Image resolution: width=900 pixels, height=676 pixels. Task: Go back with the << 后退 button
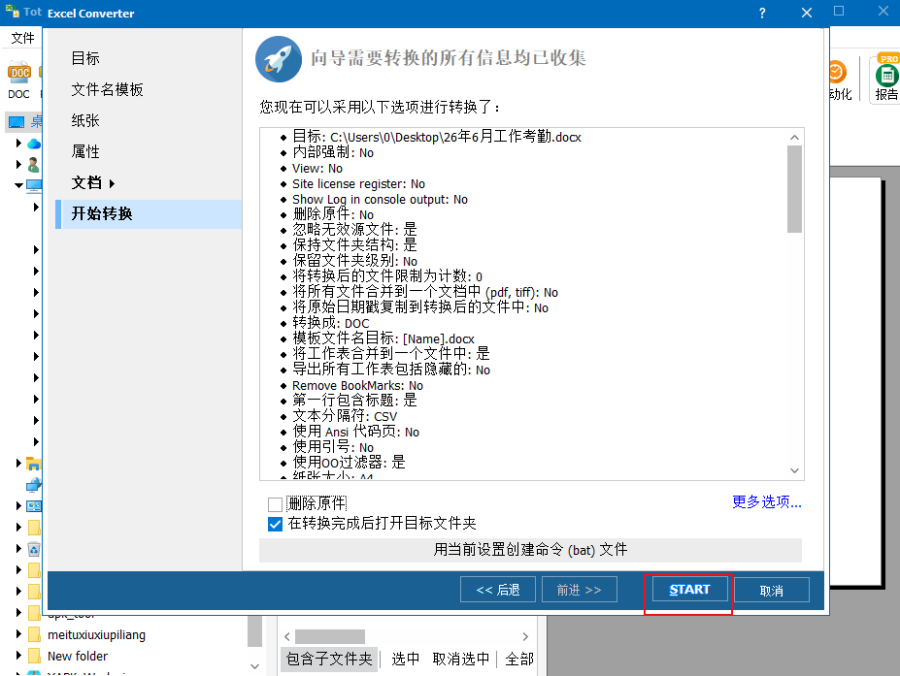[498, 590]
